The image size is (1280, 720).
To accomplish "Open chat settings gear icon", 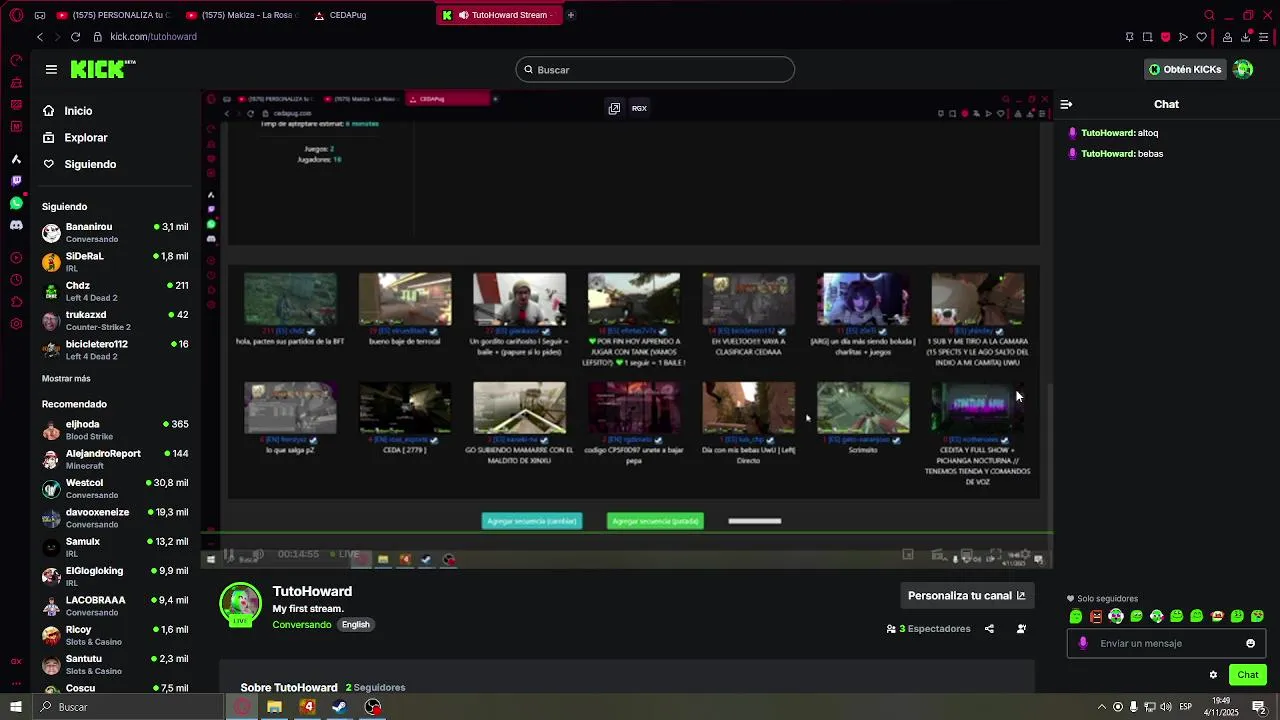I will [x=1213, y=675].
